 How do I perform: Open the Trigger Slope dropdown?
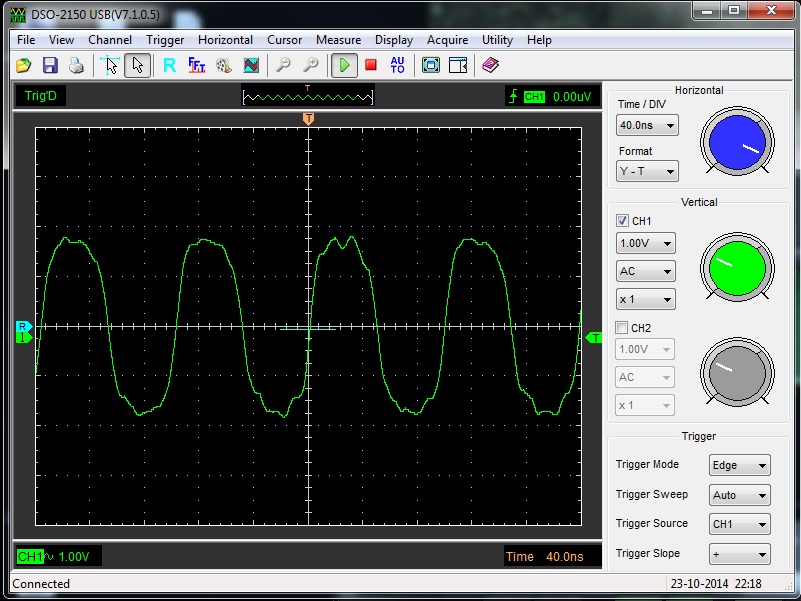(x=740, y=554)
